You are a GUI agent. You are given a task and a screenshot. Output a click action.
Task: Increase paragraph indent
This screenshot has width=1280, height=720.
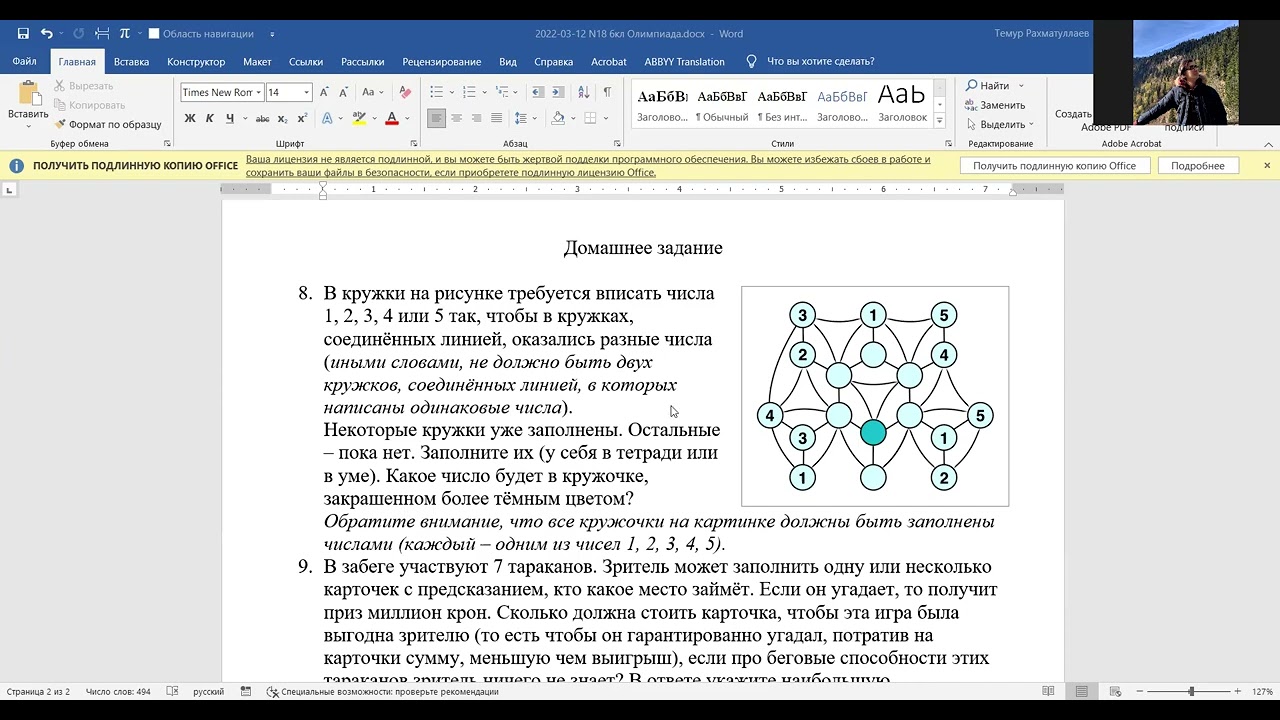(x=560, y=92)
